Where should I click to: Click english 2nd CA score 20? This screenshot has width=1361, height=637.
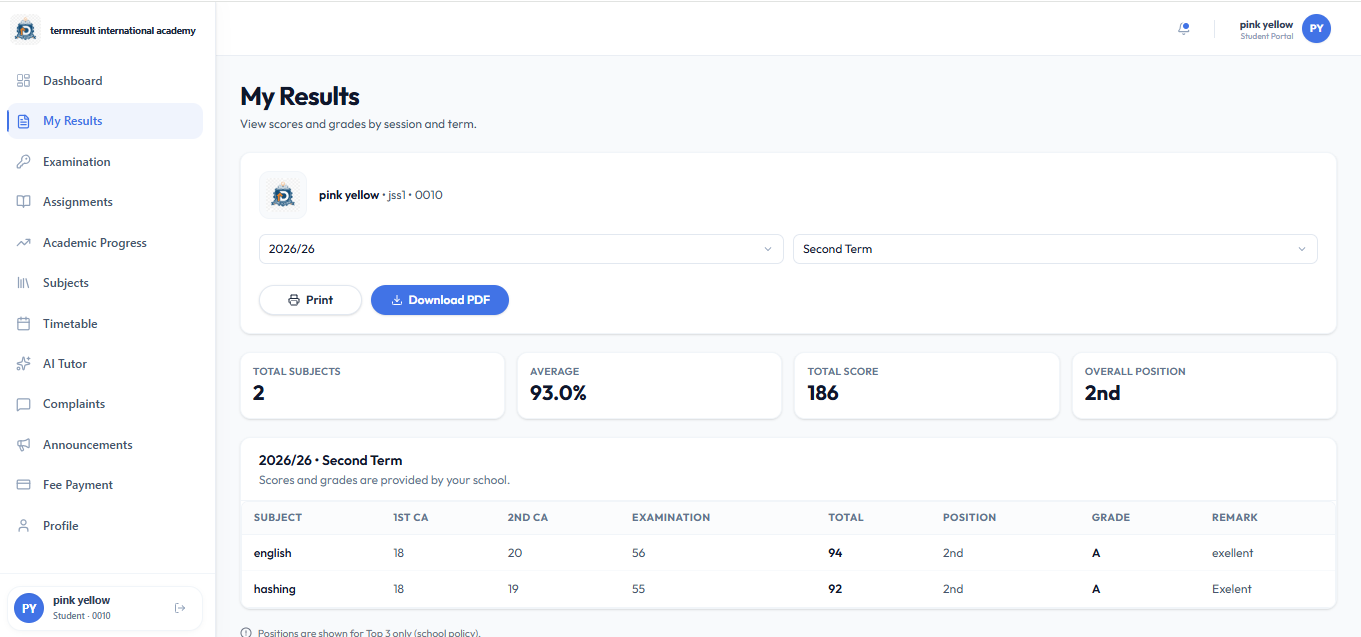[x=515, y=553]
